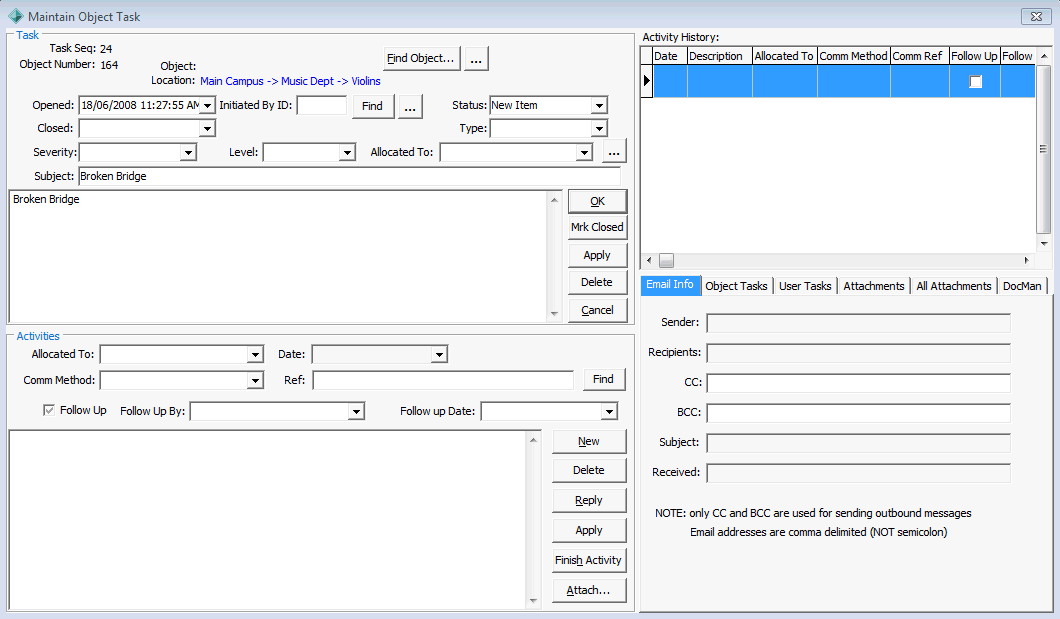
Task: Click Delete in the Task section
Action: (598, 282)
